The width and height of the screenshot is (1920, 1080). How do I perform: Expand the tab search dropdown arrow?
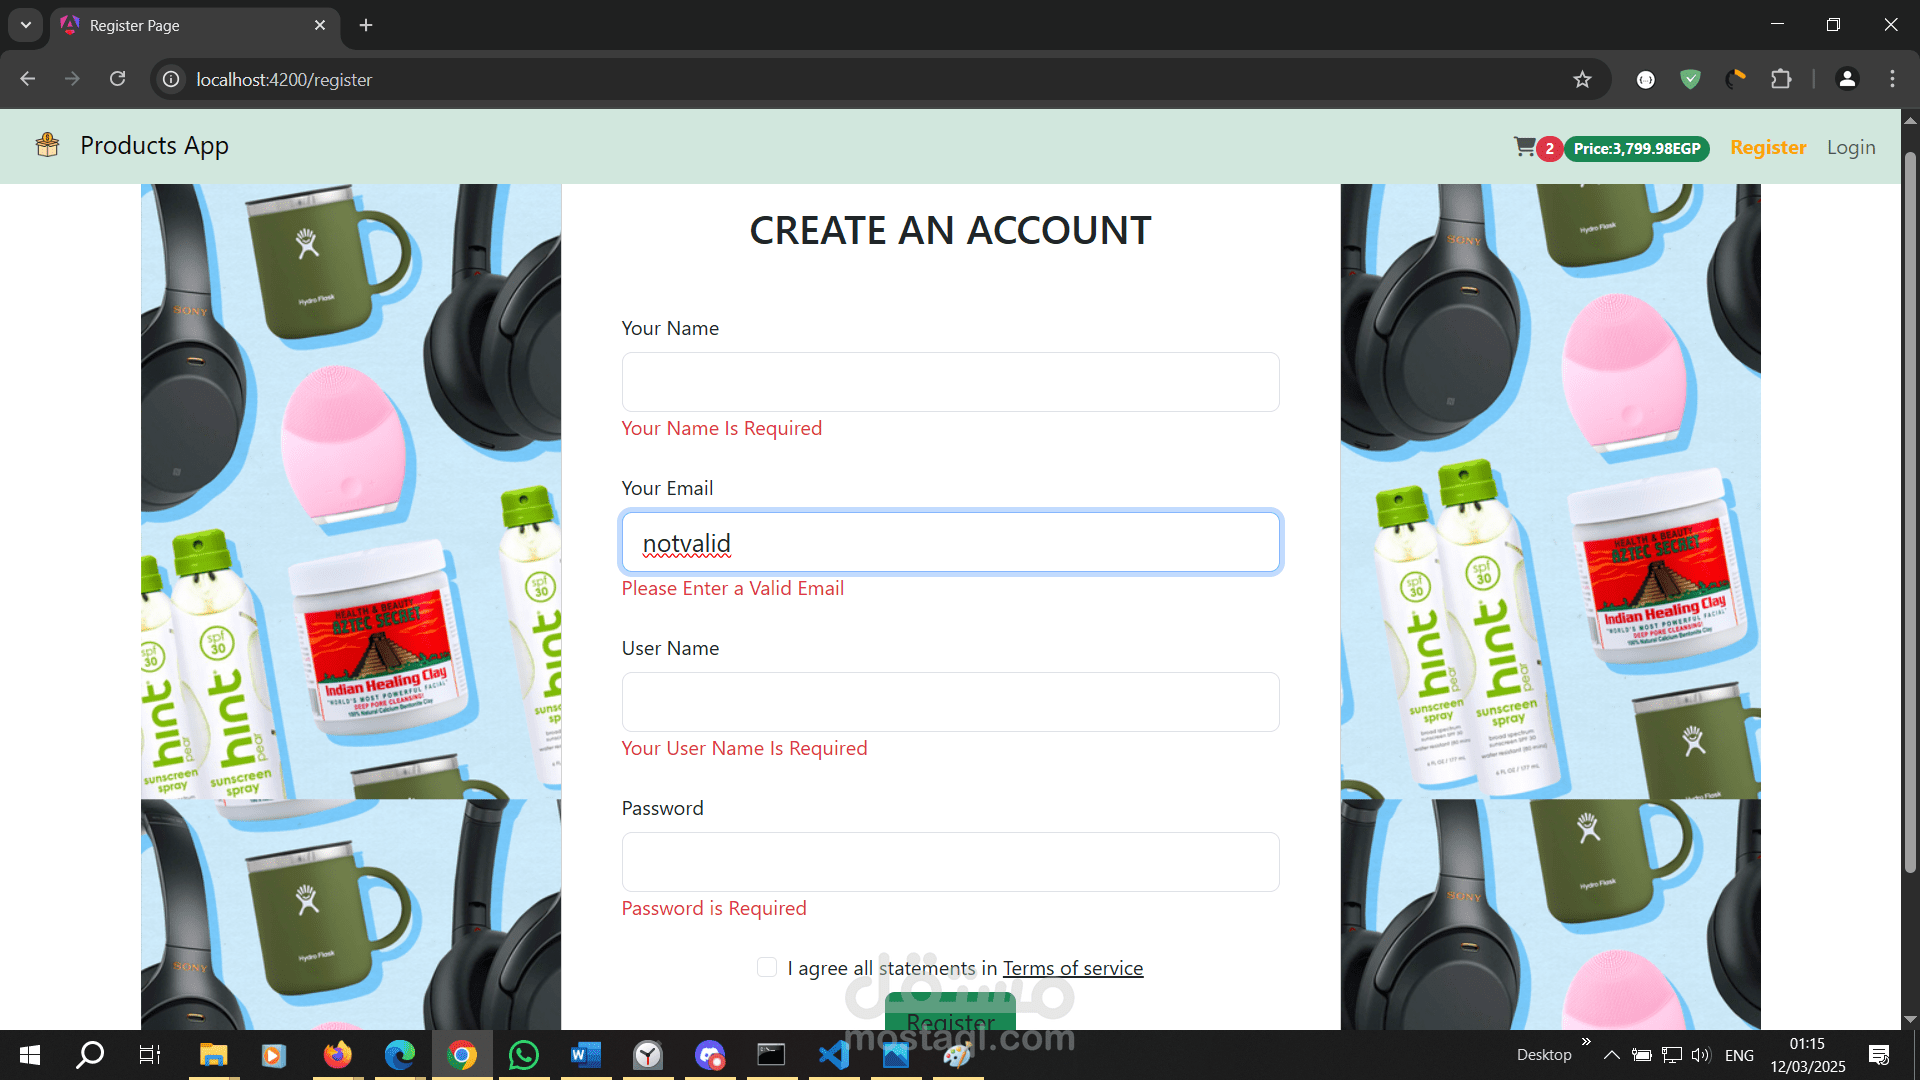point(25,25)
